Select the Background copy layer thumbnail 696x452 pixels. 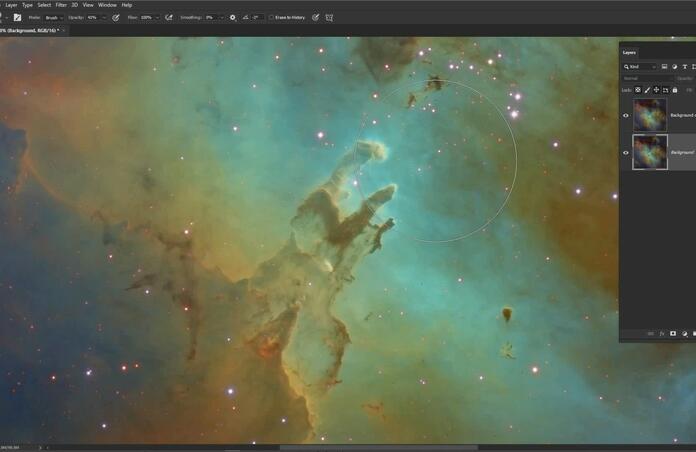[650, 115]
